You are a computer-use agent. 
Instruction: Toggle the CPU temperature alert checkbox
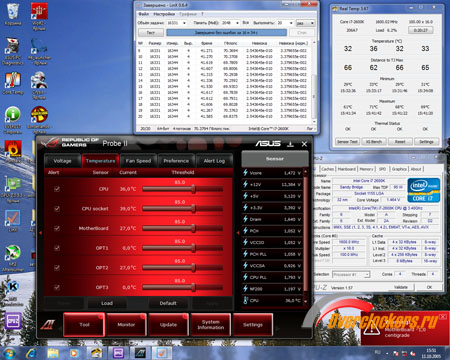click(57, 189)
